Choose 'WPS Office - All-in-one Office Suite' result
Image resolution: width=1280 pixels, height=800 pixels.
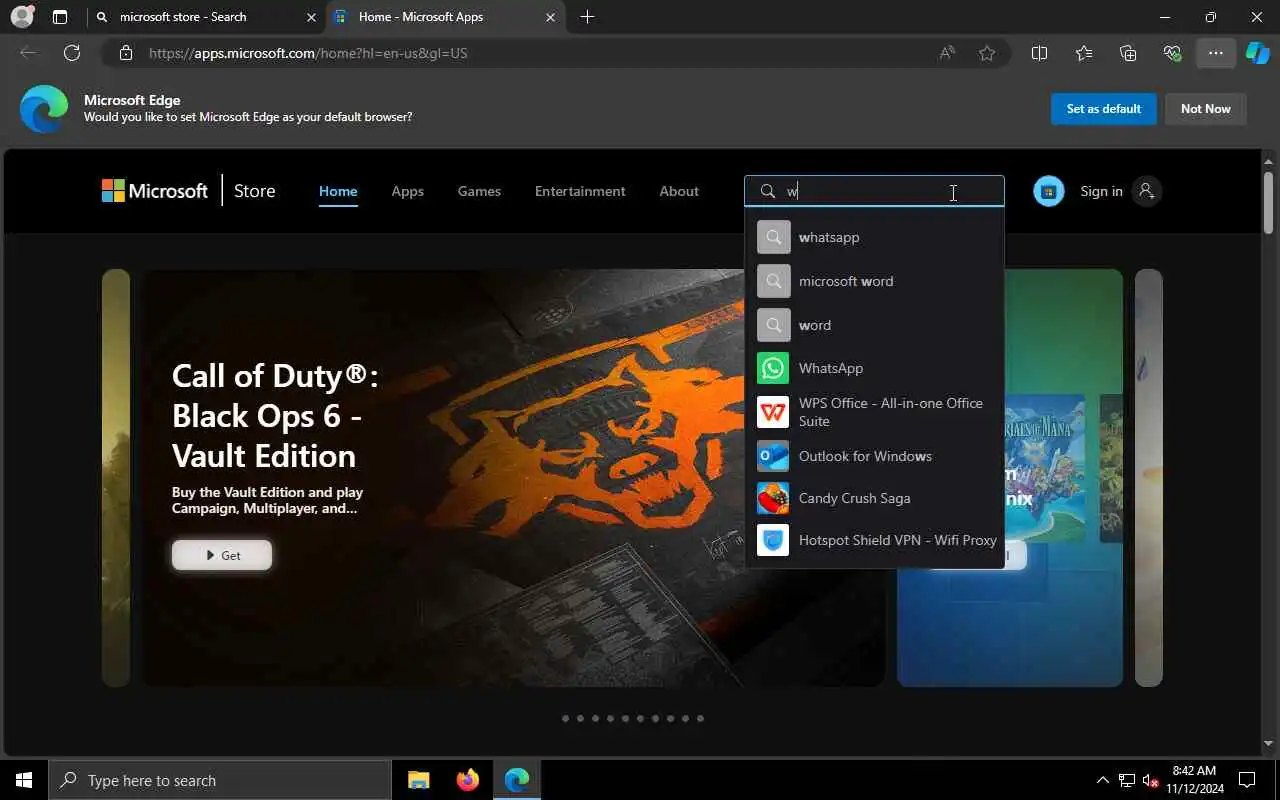point(874,412)
